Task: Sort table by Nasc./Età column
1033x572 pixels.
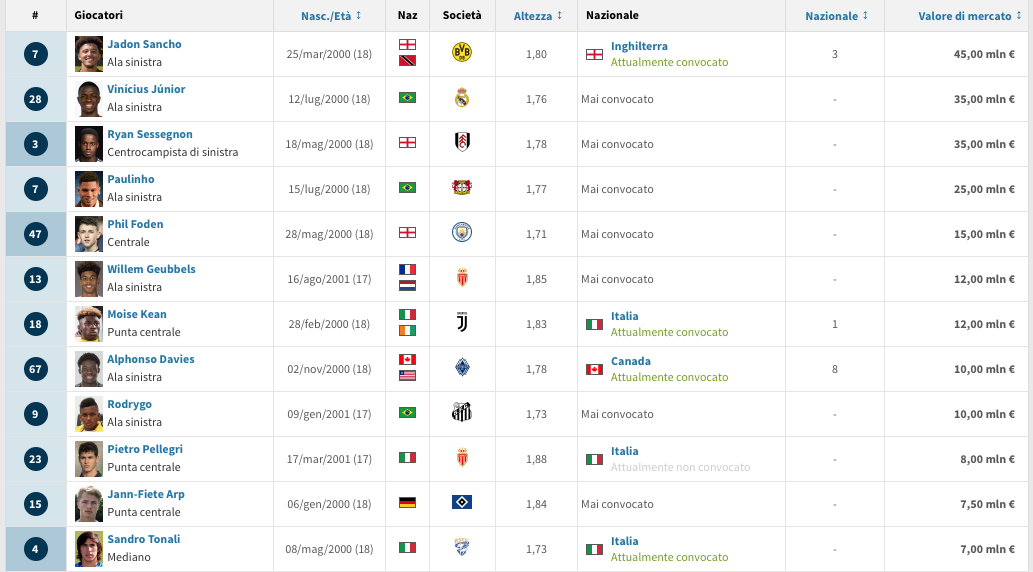Action: [331, 16]
